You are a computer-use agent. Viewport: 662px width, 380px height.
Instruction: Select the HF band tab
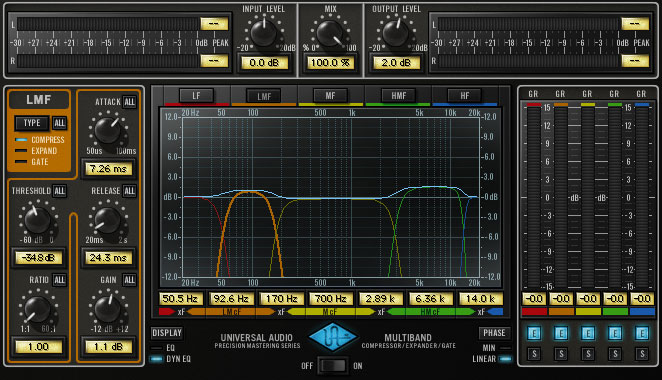pyautogui.click(x=465, y=96)
